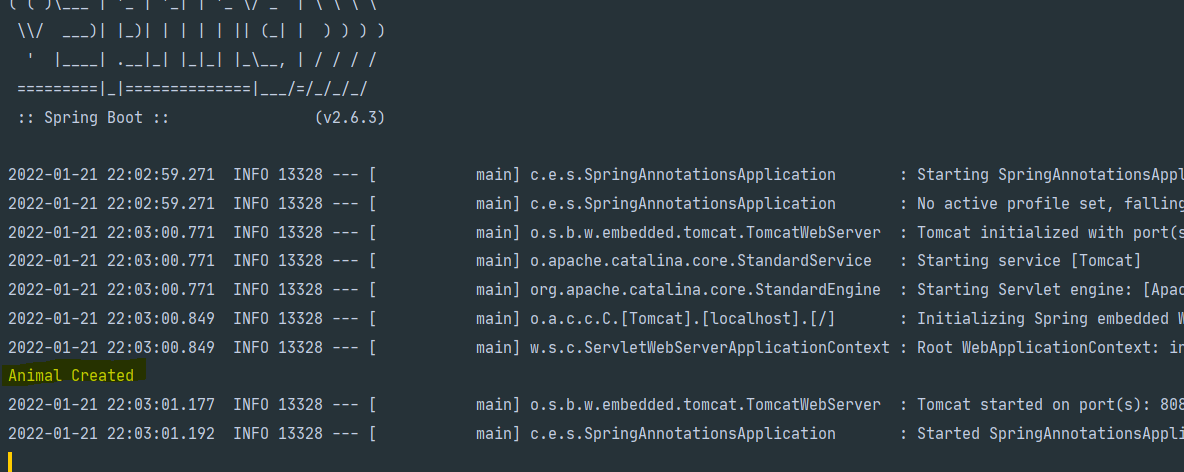Image resolution: width=1184 pixels, height=472 pixels.
Task: Click the "Starting Servlet engine" log message
Action: click(x=1050, y=290)
